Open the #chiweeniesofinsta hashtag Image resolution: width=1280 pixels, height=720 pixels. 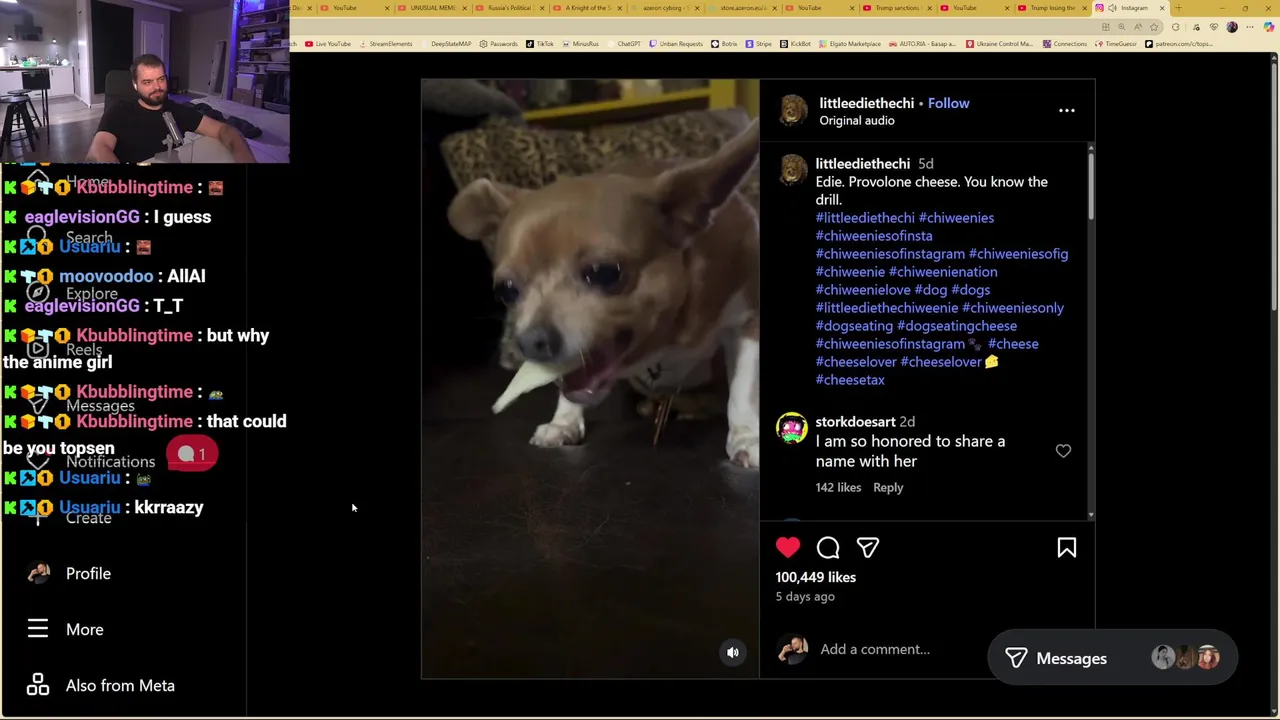coord(874,236)
